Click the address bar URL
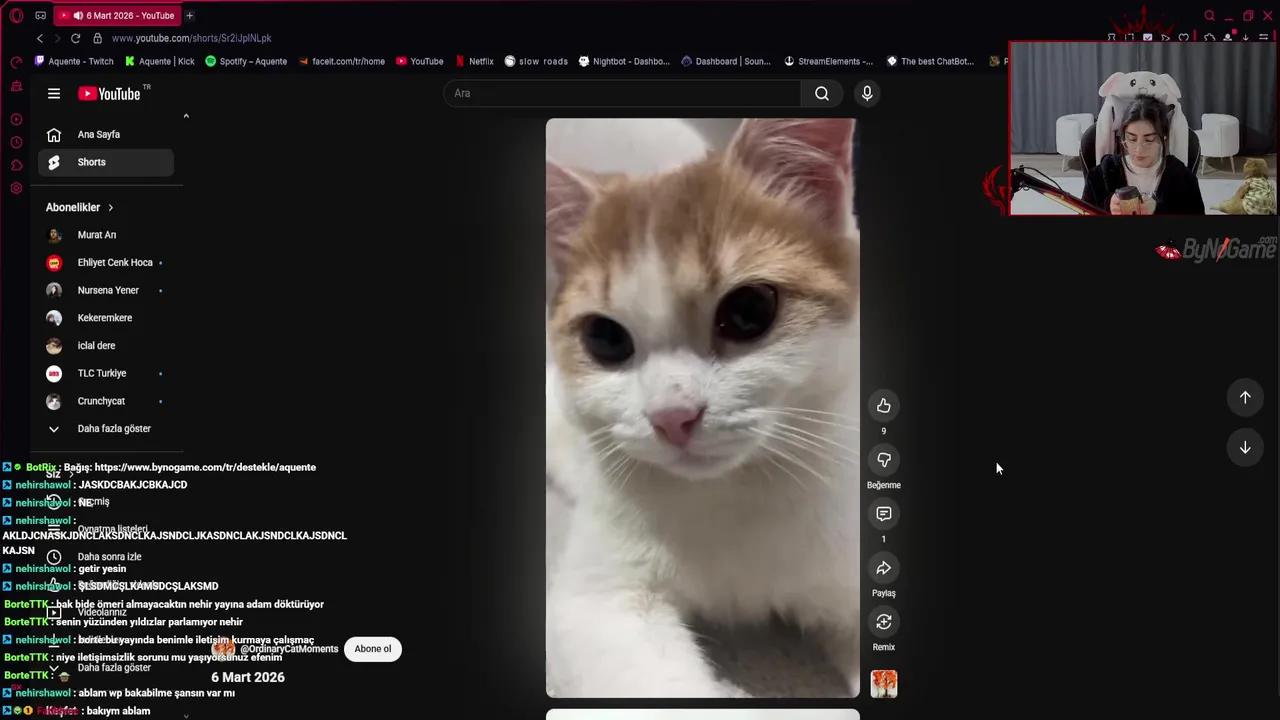The height and width of the screenshot is (720, 1280). pos(191,38)
